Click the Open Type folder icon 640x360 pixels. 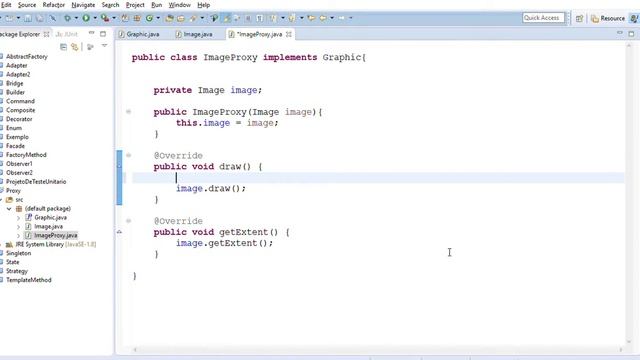169,18
